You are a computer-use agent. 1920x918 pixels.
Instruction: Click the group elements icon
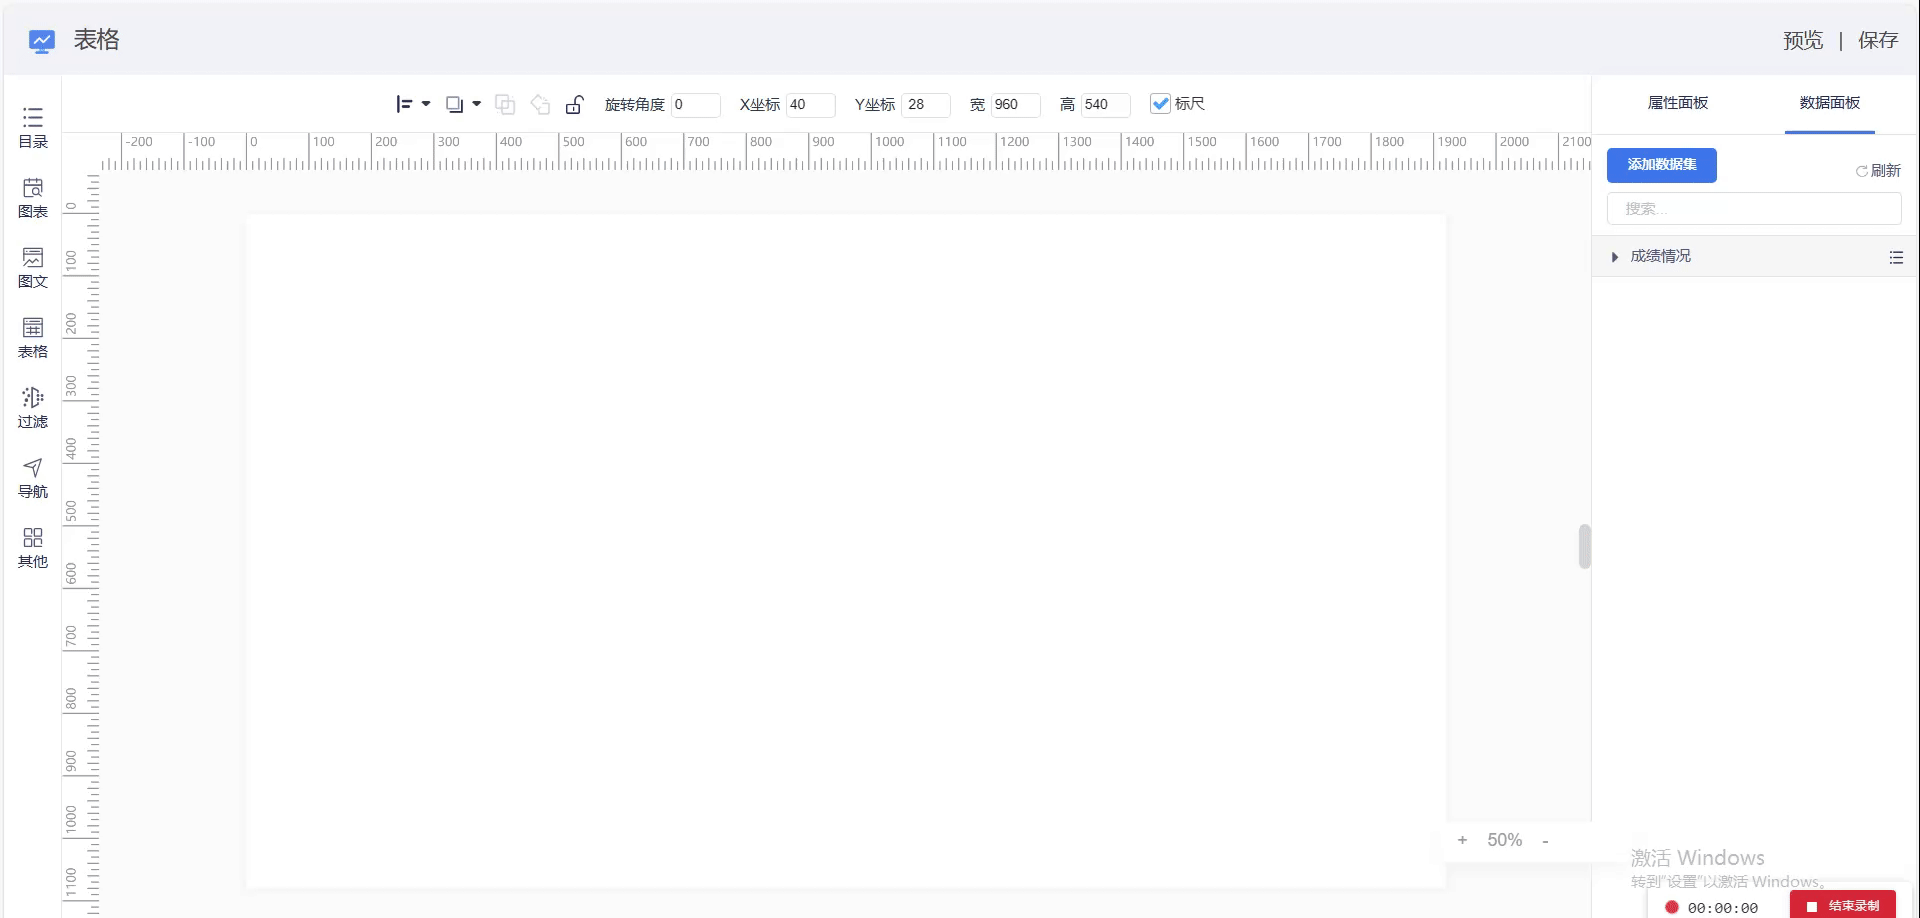coord(505,104)
